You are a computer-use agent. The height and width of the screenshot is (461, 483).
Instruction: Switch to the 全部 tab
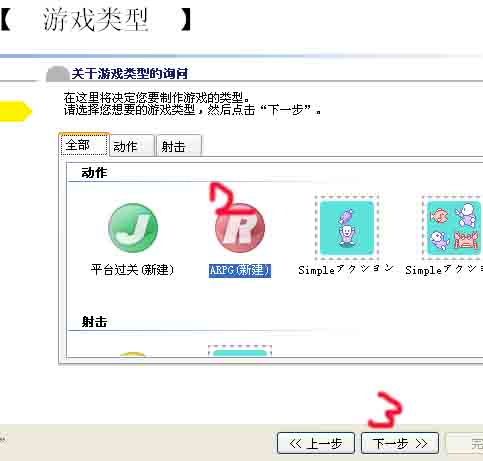(x=84, y=145)
